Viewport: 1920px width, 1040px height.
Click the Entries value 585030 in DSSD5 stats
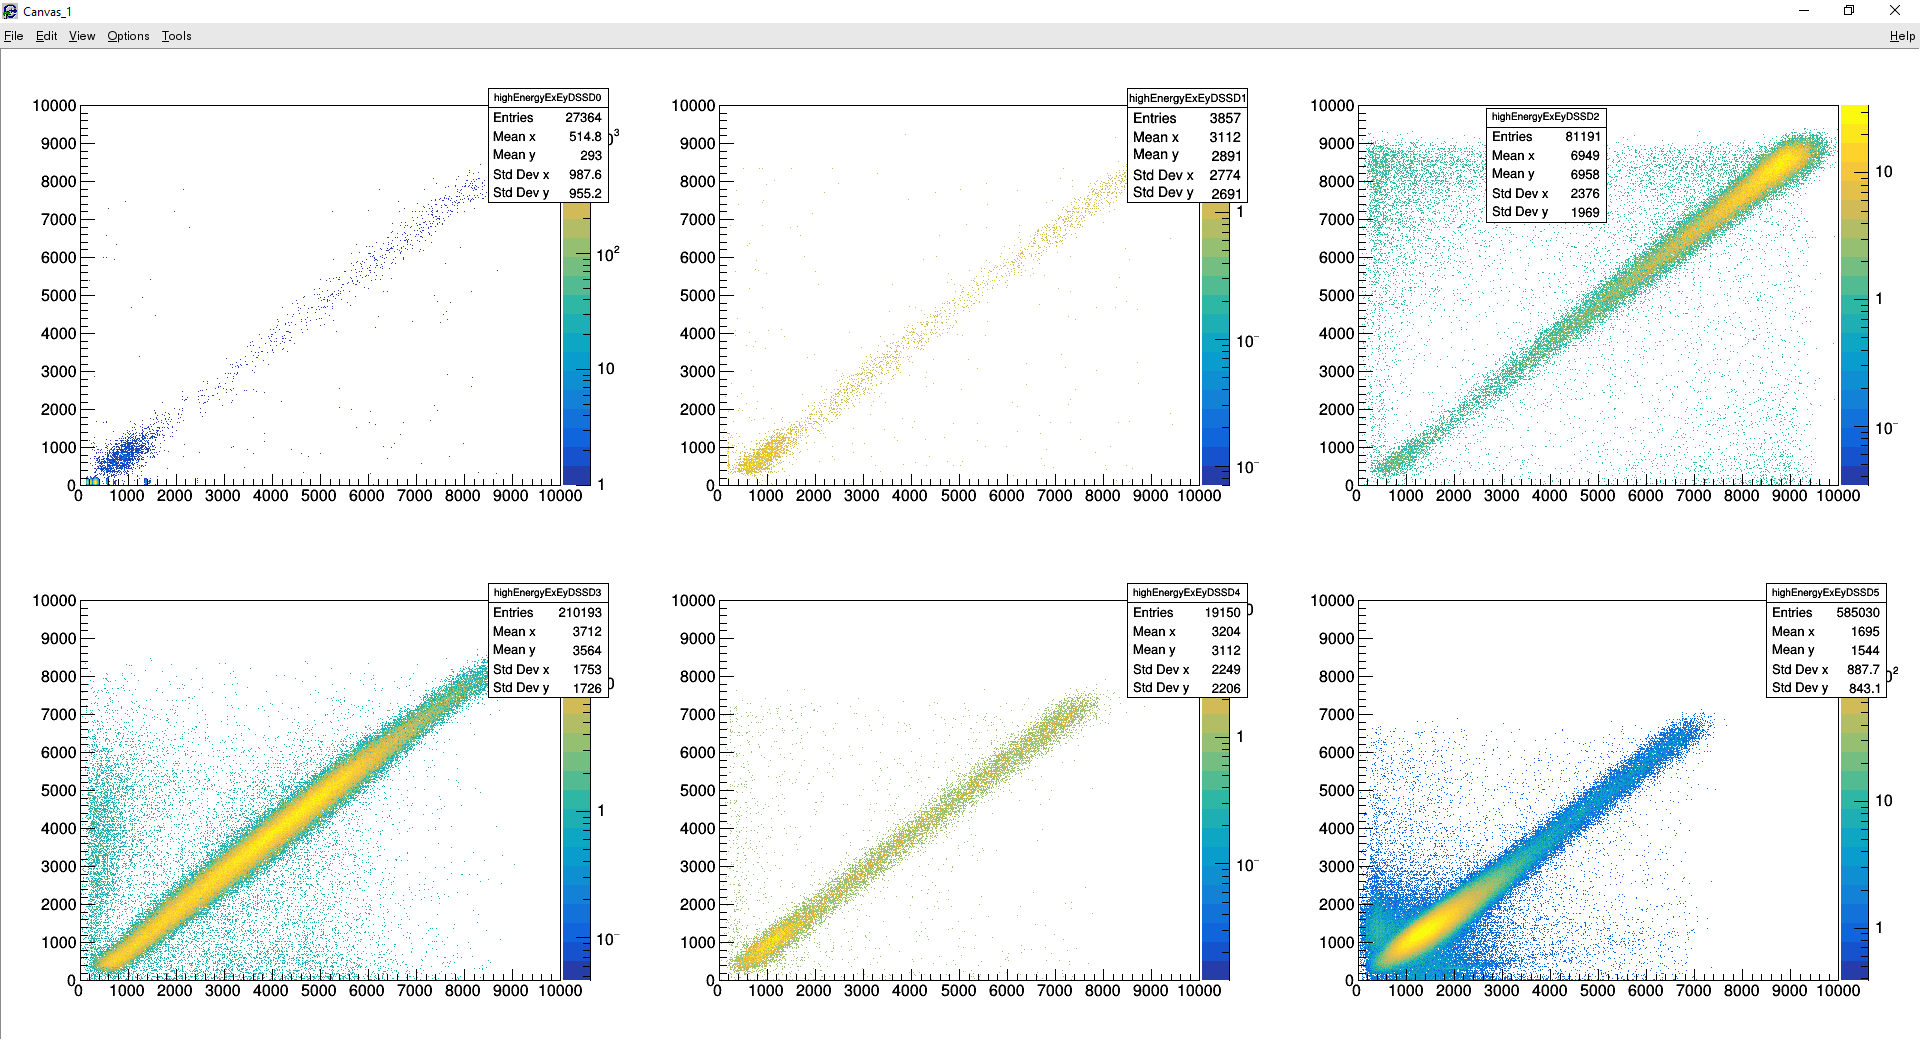pyautogui.click(x=1858, y=613)
